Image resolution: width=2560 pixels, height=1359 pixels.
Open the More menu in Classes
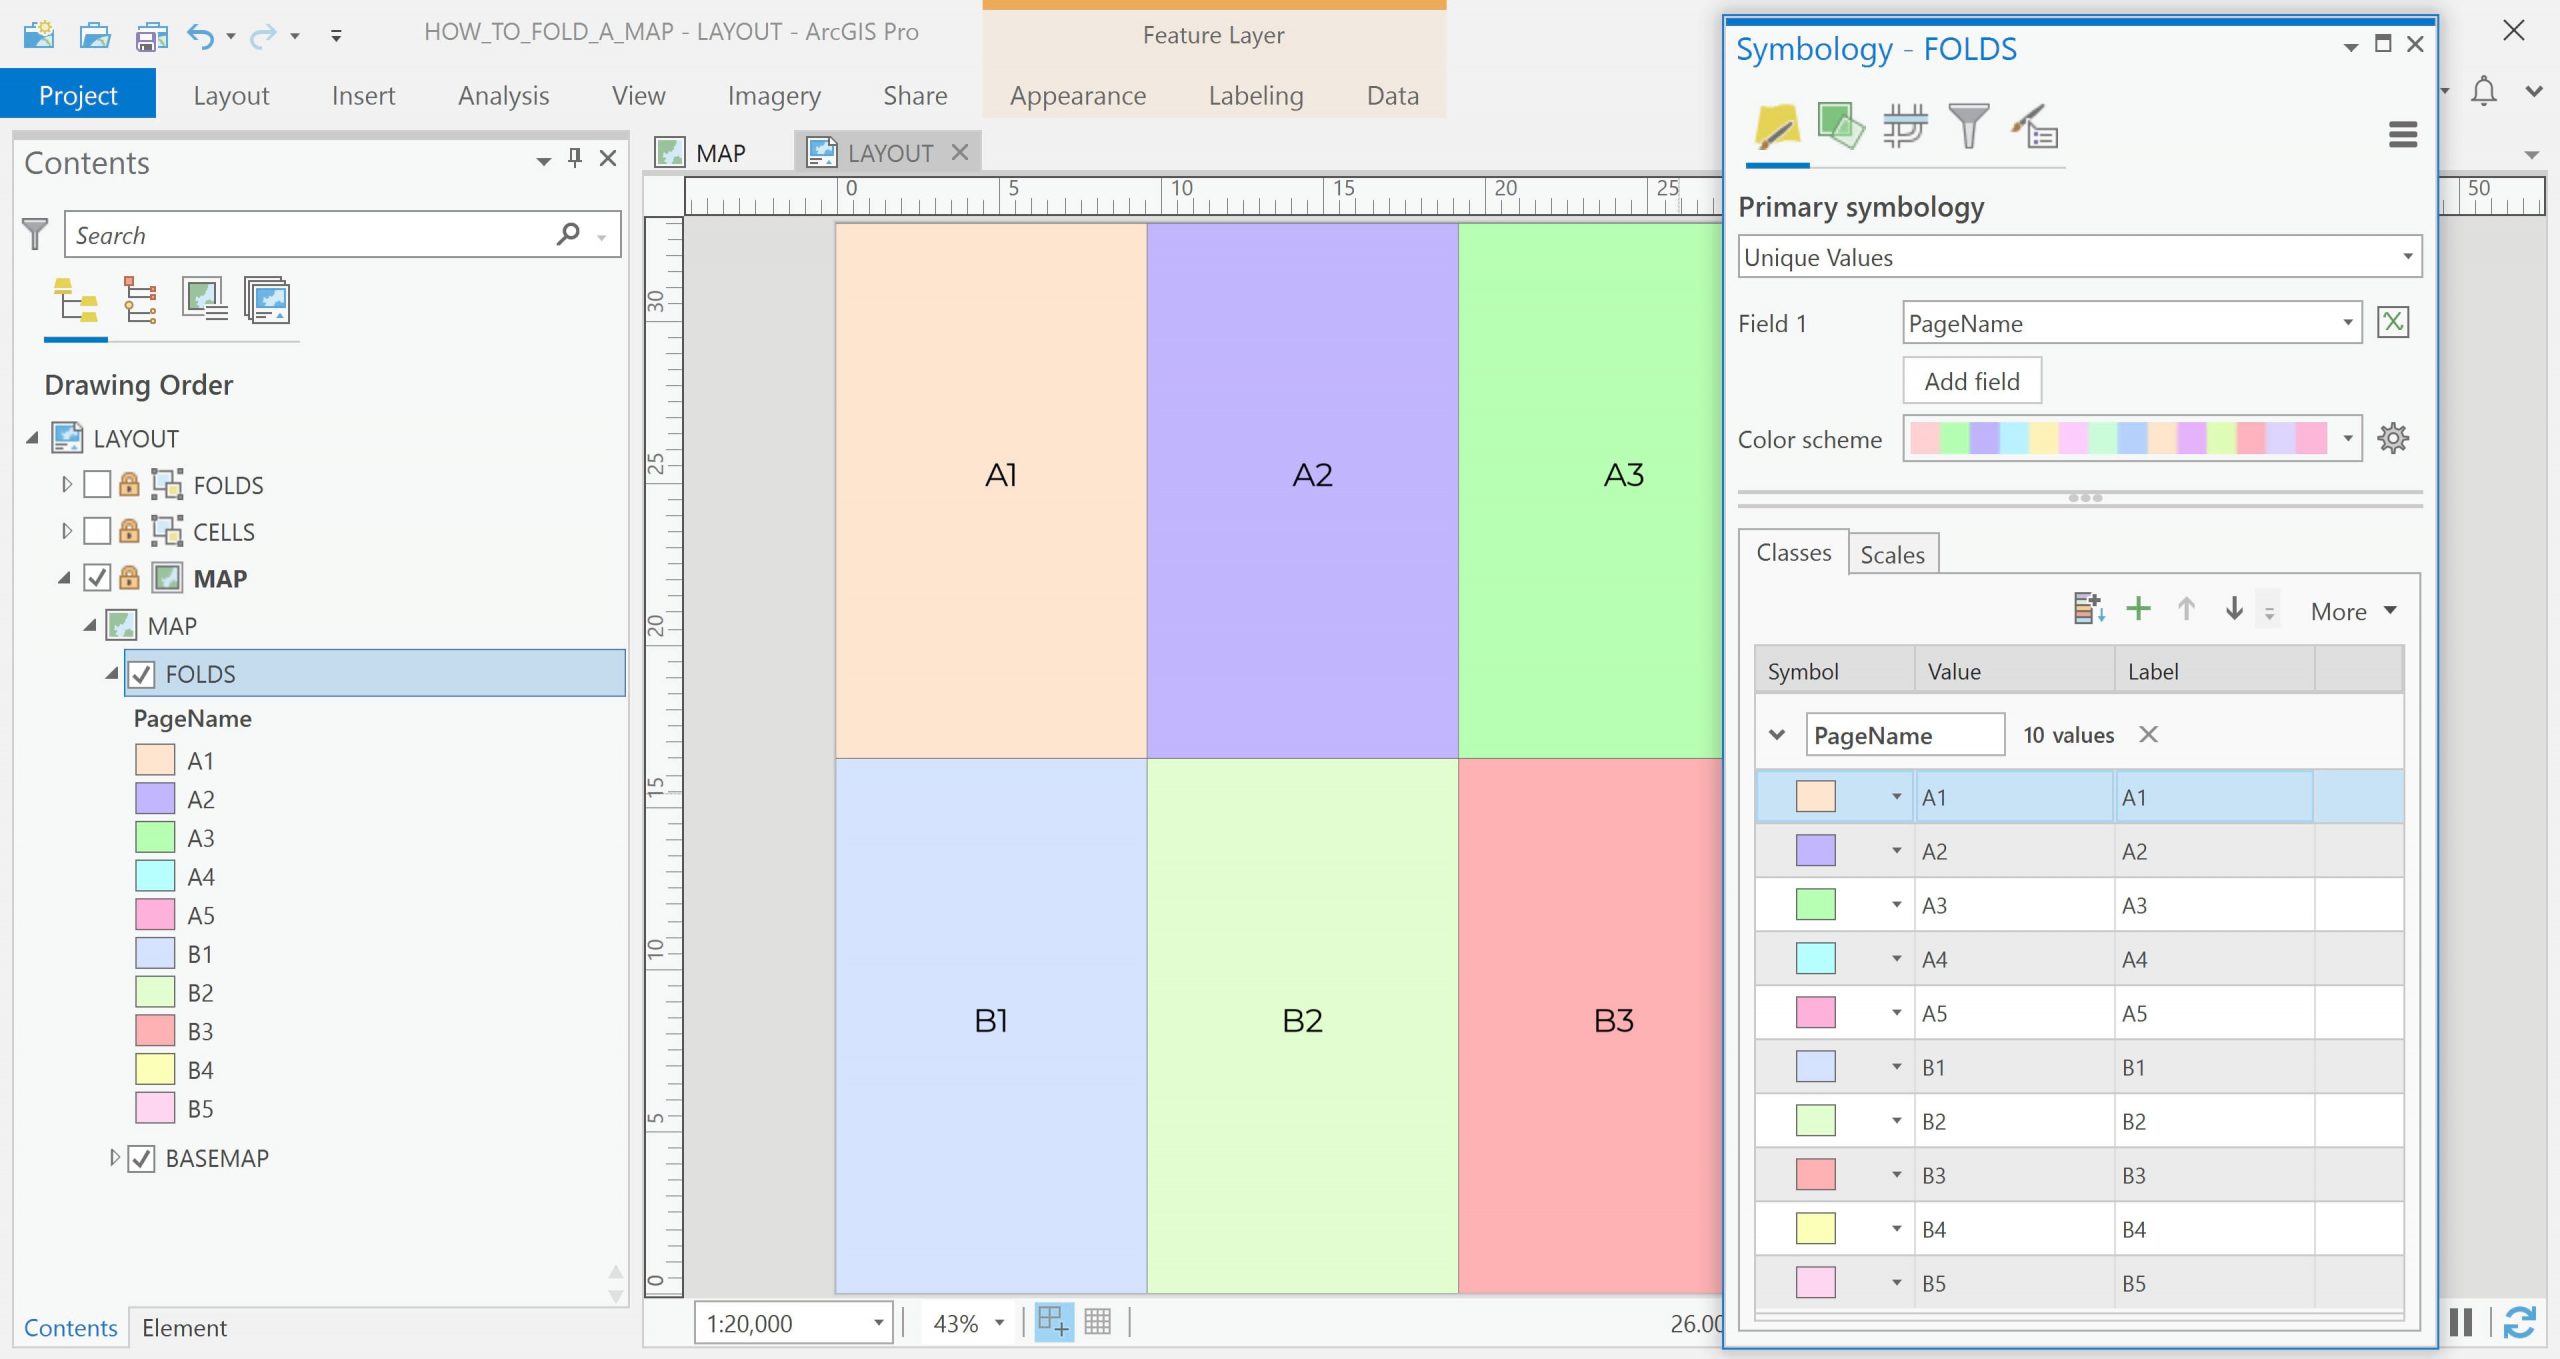pyautogui.click(x=2352, y=611)
